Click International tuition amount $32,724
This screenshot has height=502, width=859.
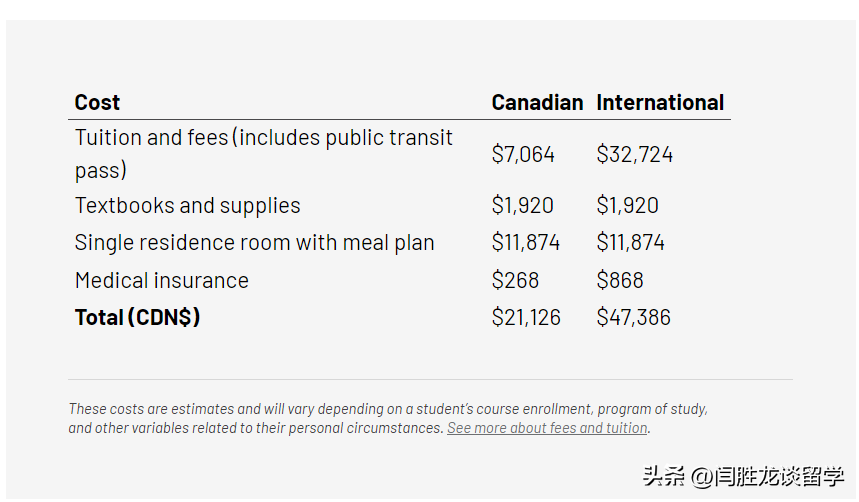(x=634, y=154)
